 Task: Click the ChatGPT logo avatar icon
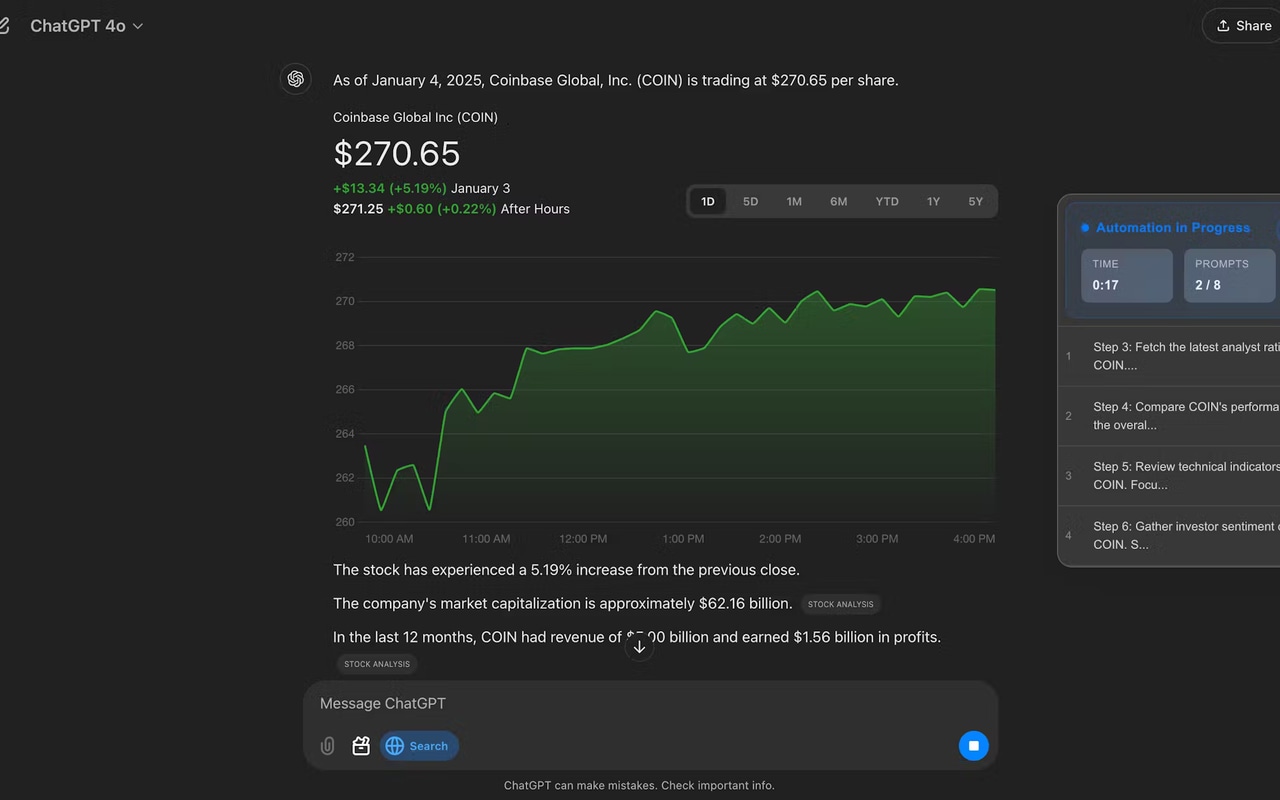(295, 79)
